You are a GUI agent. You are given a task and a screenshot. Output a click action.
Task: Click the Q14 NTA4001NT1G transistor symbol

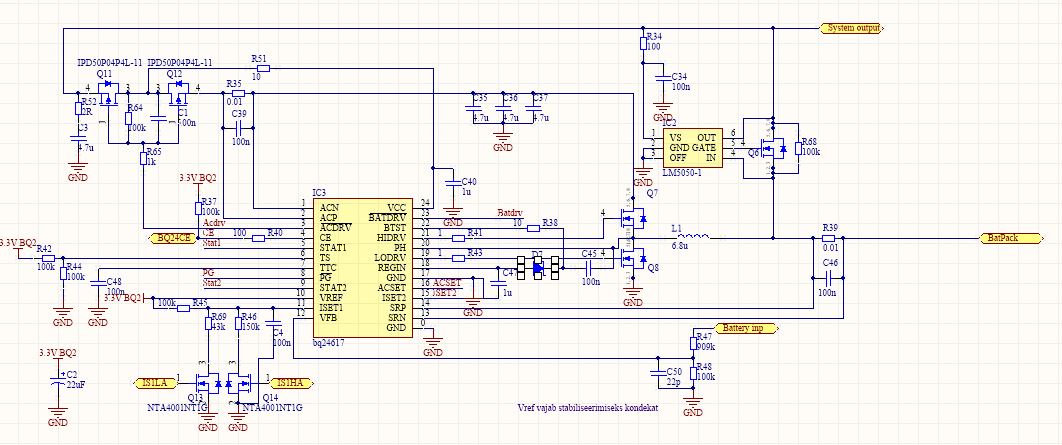(239, 384)
